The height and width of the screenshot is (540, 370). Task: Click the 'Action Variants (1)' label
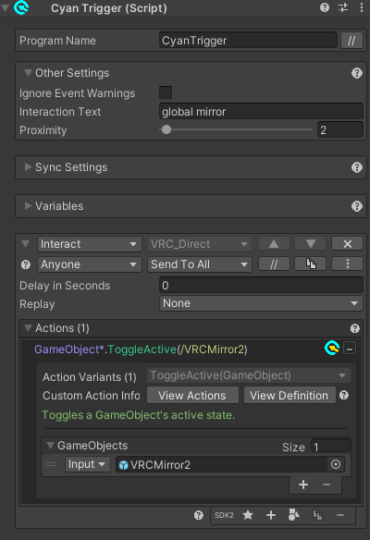89,377
